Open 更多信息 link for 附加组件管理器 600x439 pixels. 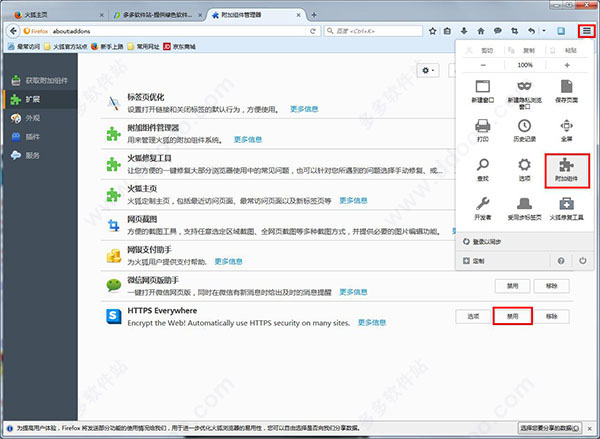click(248, 140)
